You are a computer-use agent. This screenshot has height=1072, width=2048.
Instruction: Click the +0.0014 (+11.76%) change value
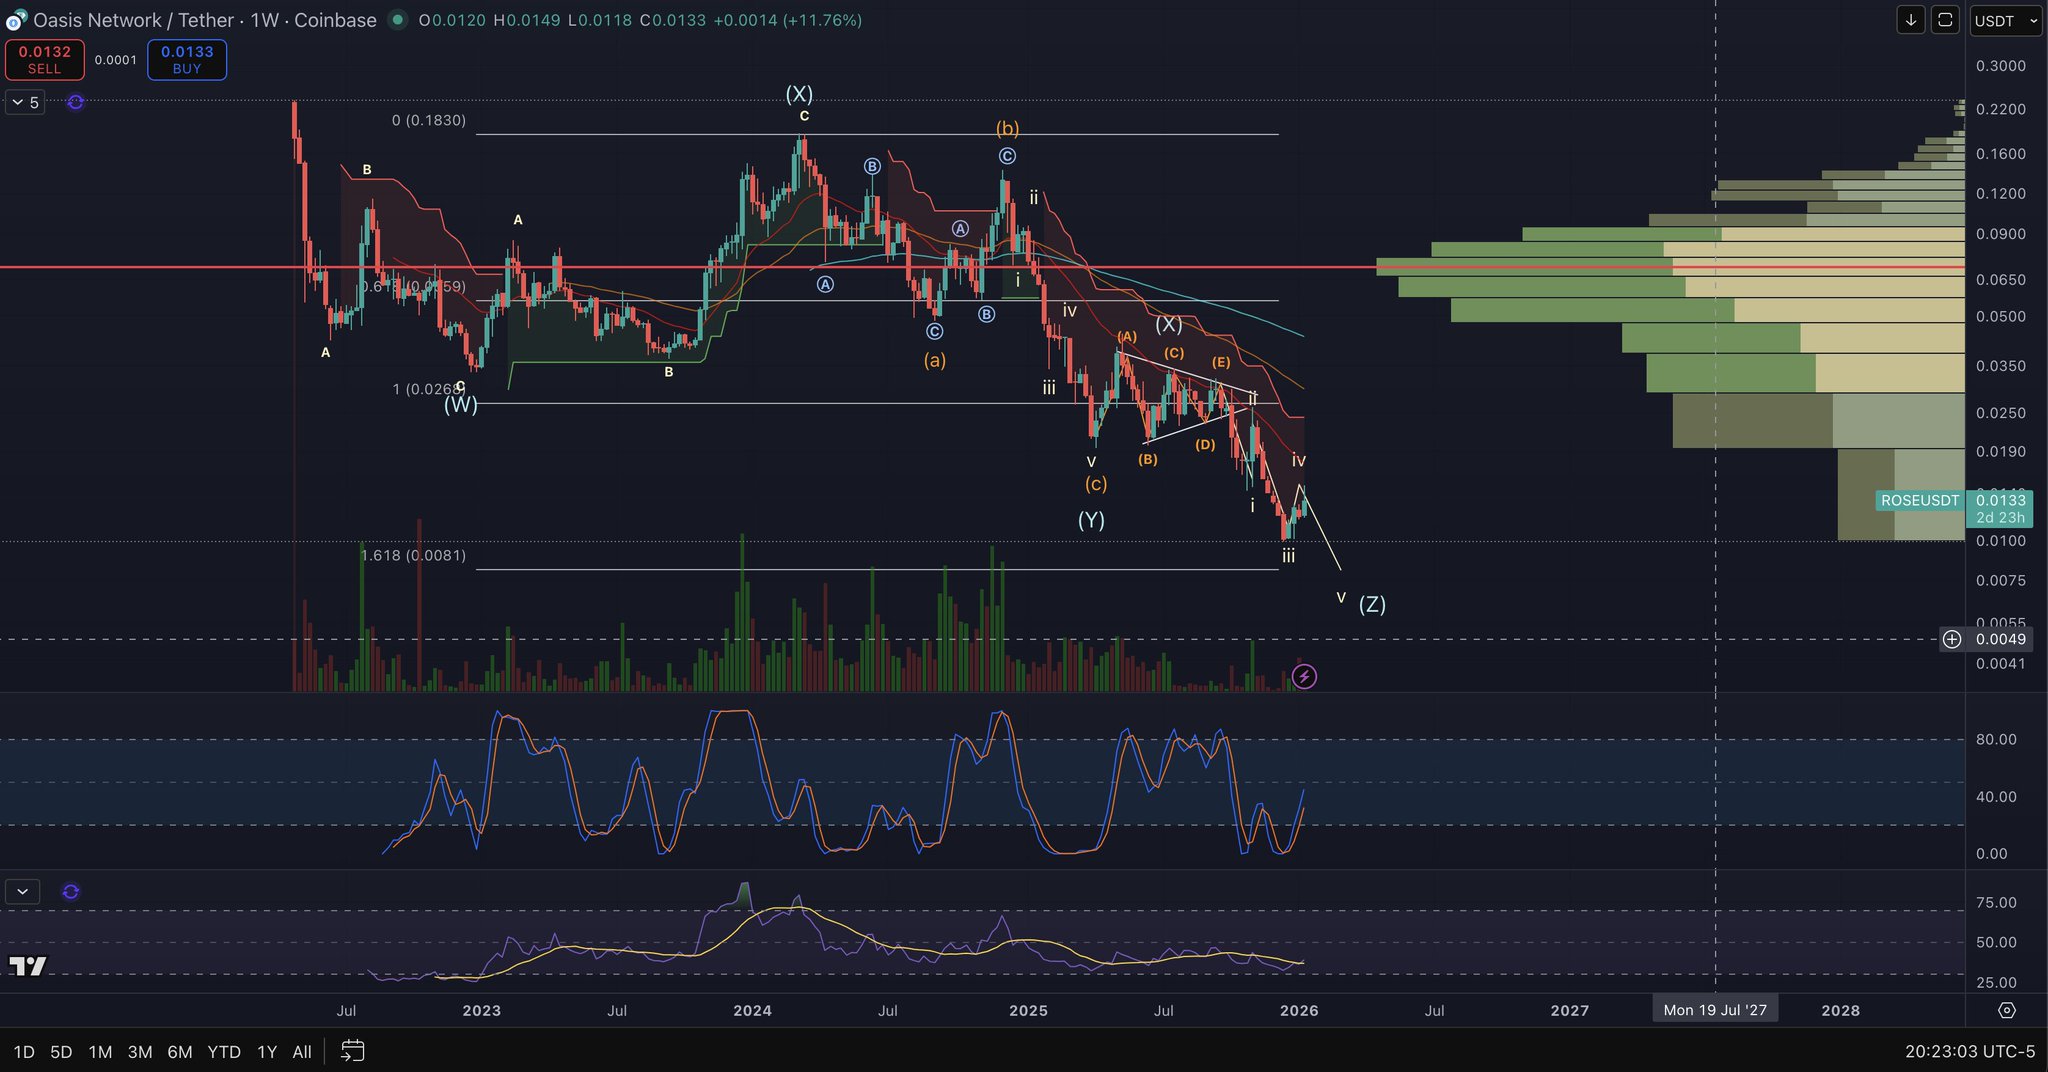coord(787,20)
